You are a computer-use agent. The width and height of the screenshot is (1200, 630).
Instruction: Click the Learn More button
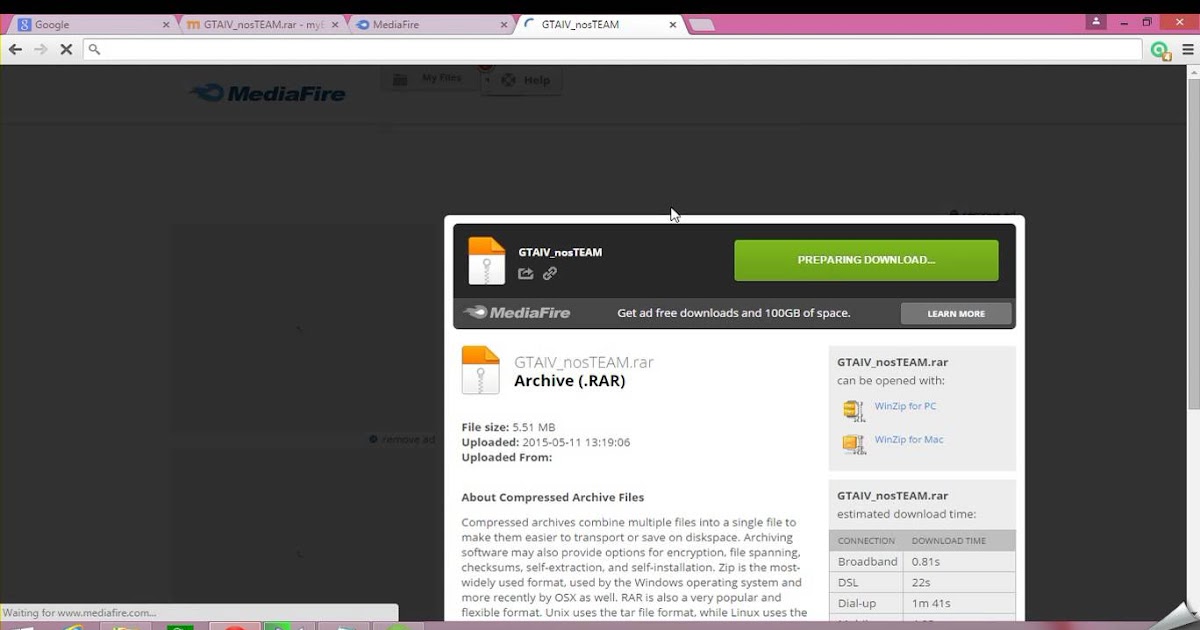tap(956, 313)
